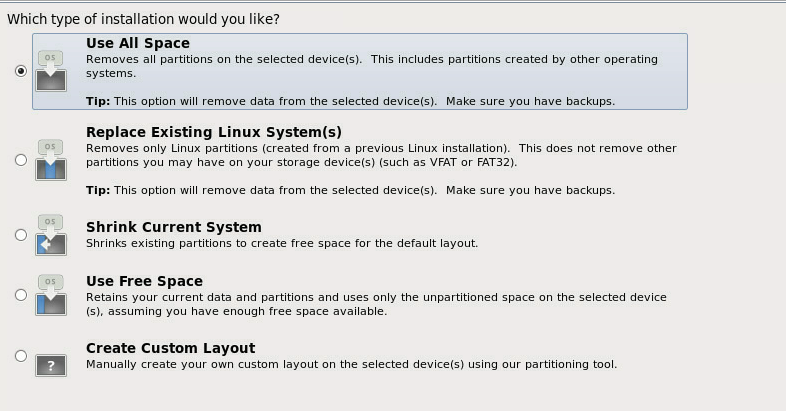The image size is (786, 411).
Task: Click the "Use Free Space" title text
Action: pos(144,281)
